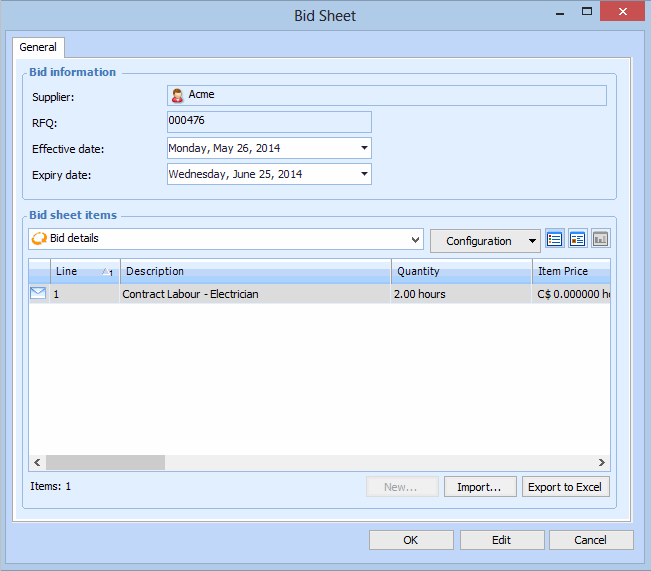Viewport: 651px width, 571px height.
Task: Open the Effective date dropdown
Action: (x=364, y=148)
